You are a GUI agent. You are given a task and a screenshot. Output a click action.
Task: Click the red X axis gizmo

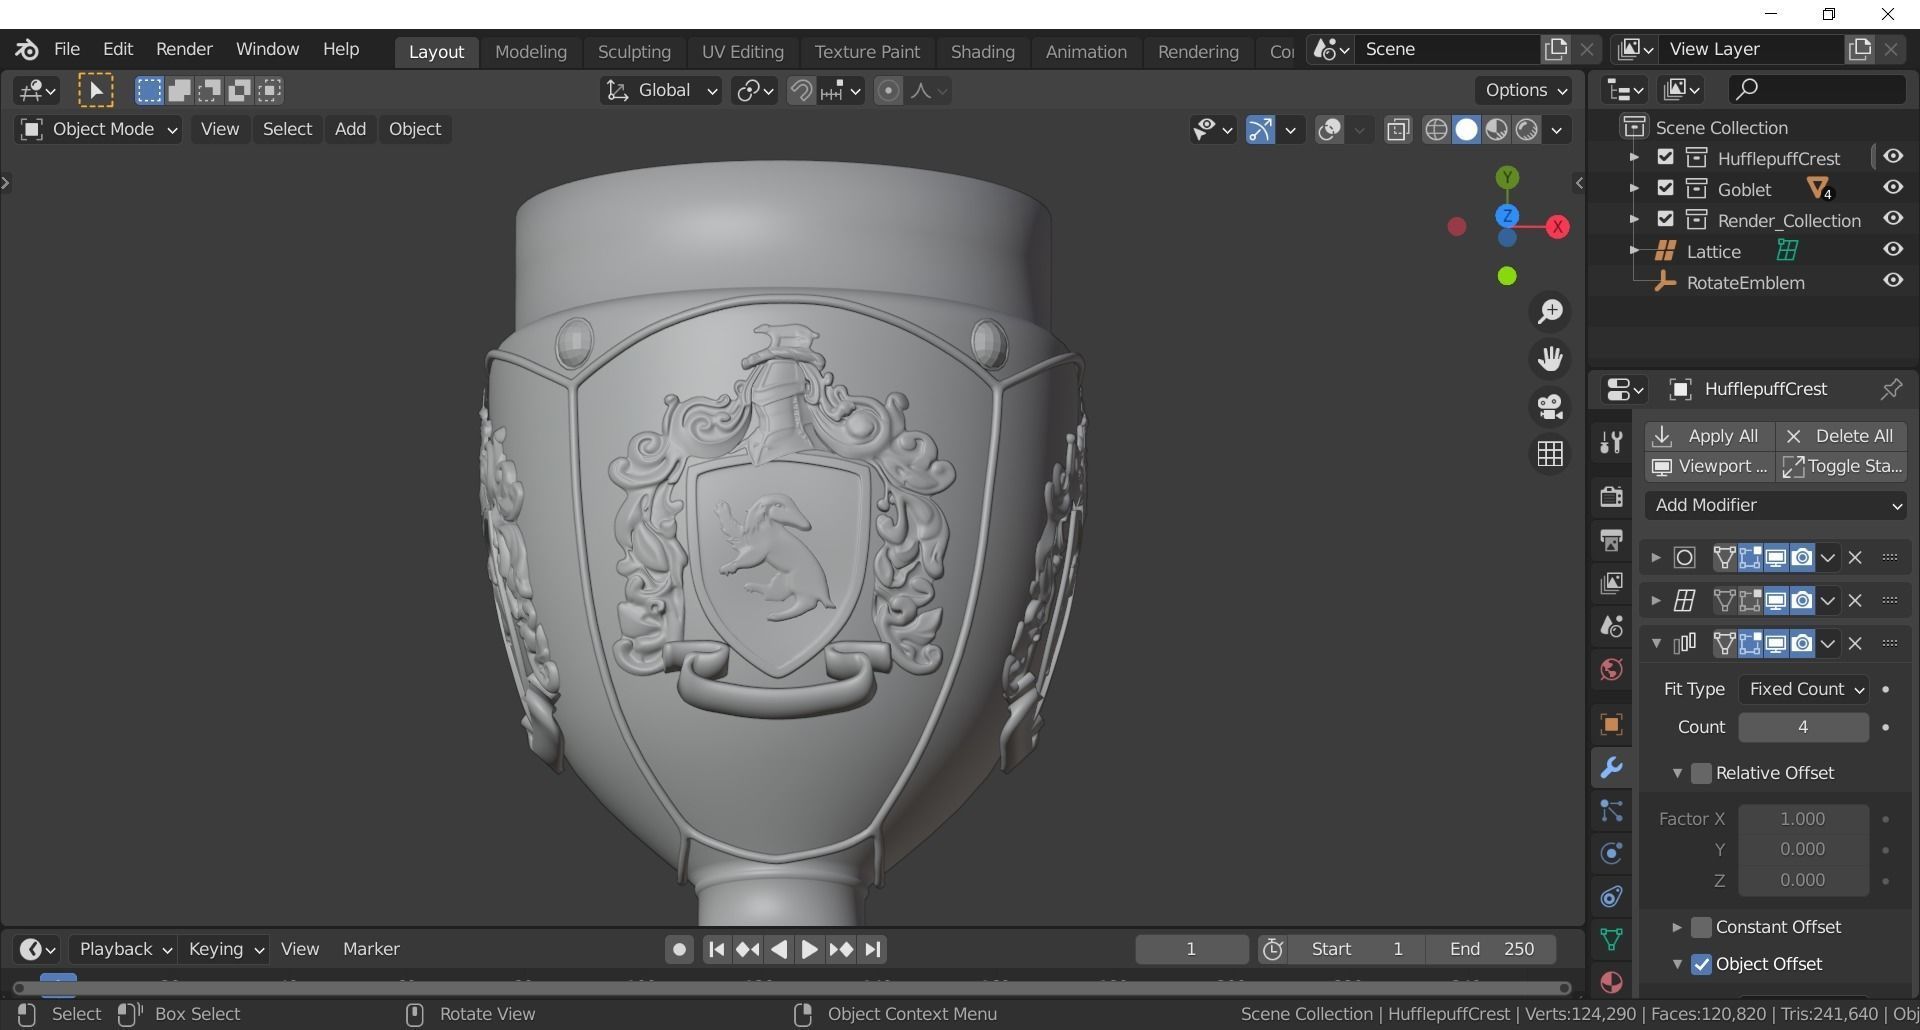click(1557, 227)
